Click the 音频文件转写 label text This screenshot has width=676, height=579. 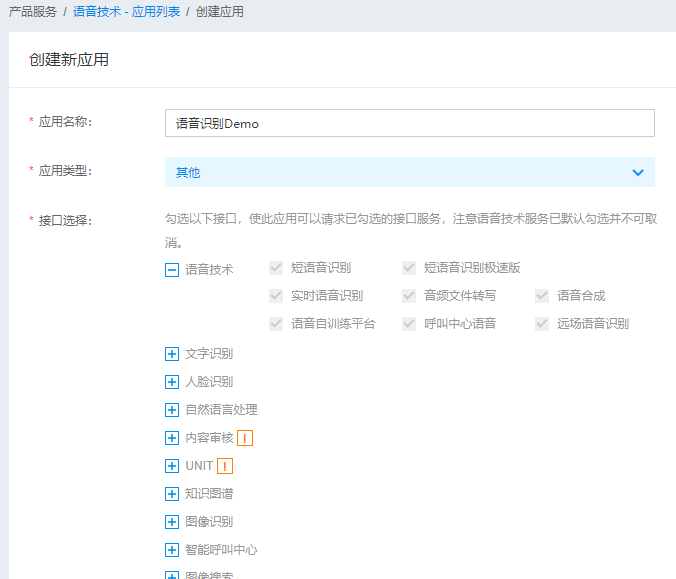tap(460, 296)
